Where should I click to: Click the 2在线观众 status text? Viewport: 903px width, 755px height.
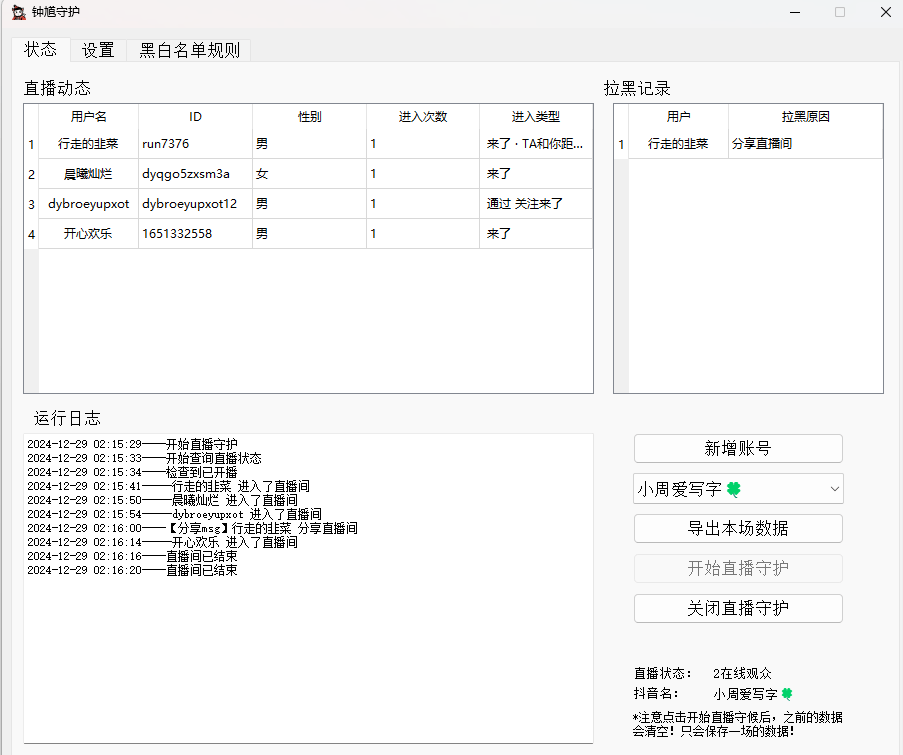click(742, 673)
